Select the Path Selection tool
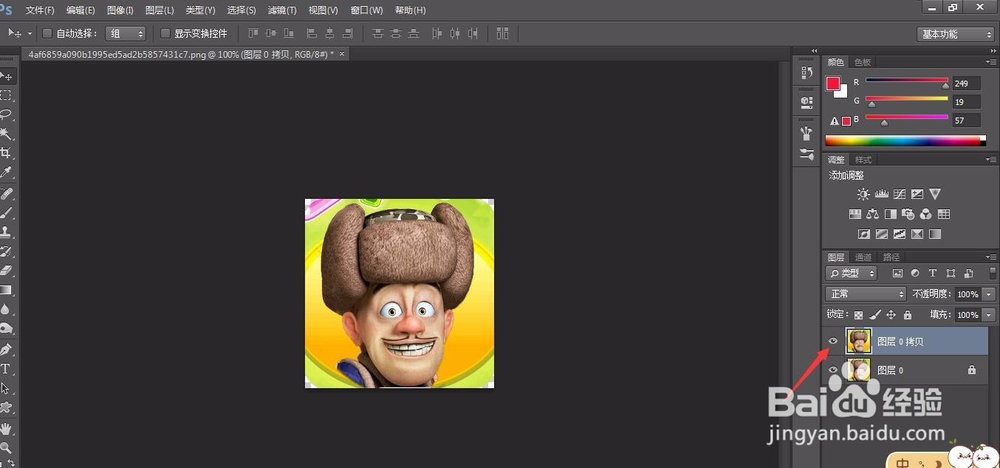The image size is (1000, 468). coord(6,388)
